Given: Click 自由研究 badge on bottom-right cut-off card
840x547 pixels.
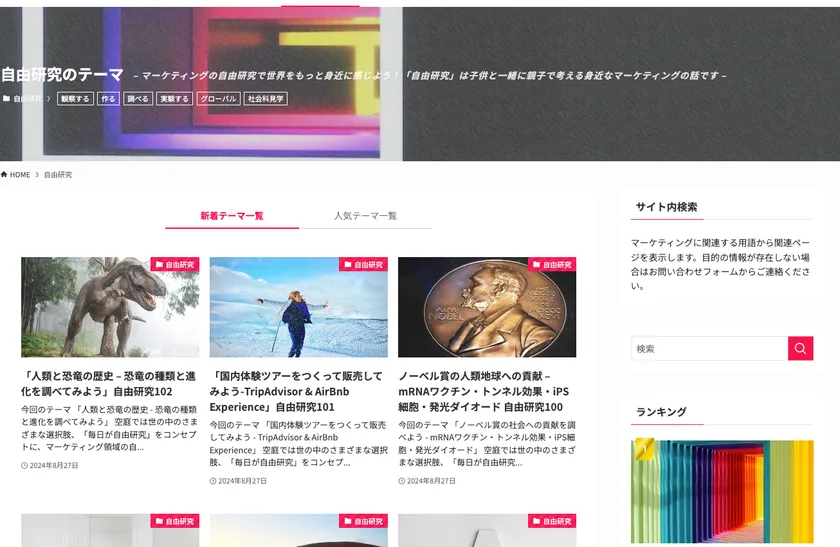Looking at the screenshot, I should click(552, 521).
